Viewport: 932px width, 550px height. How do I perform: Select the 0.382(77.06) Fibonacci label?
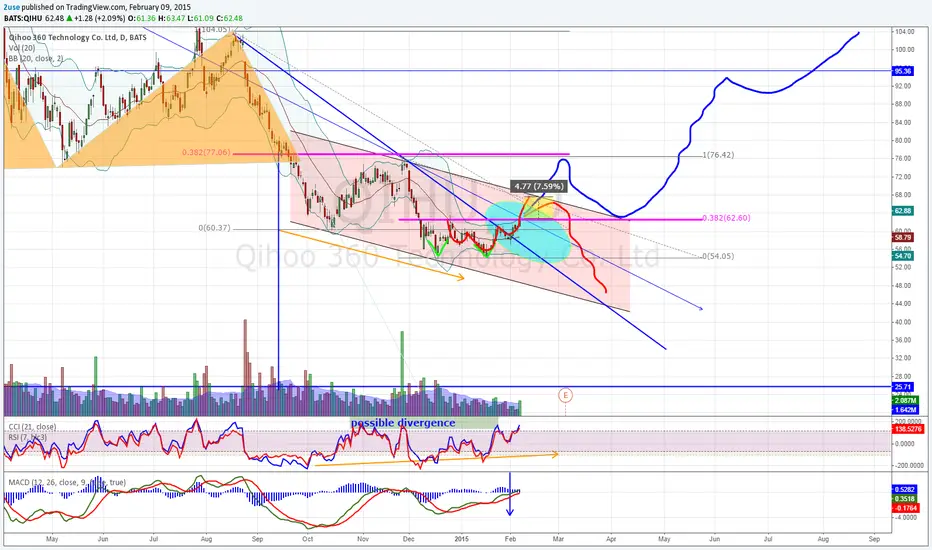point(206,153)
